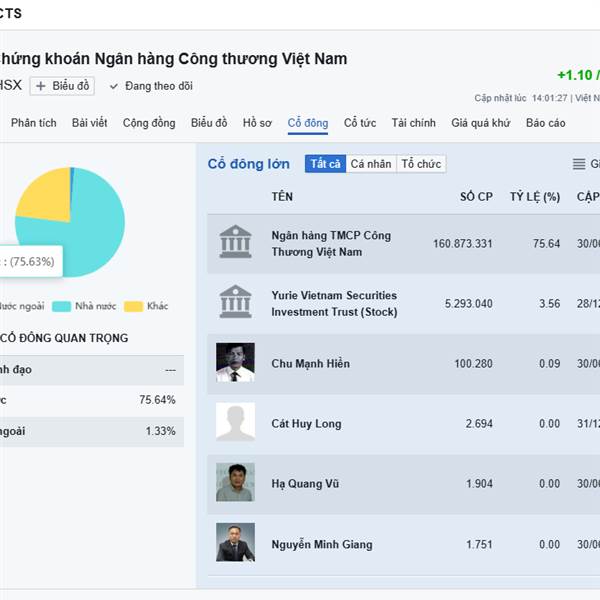Click the plus Biểu đồ button
This screenshot has height=600, width=600.
[62, 86]
